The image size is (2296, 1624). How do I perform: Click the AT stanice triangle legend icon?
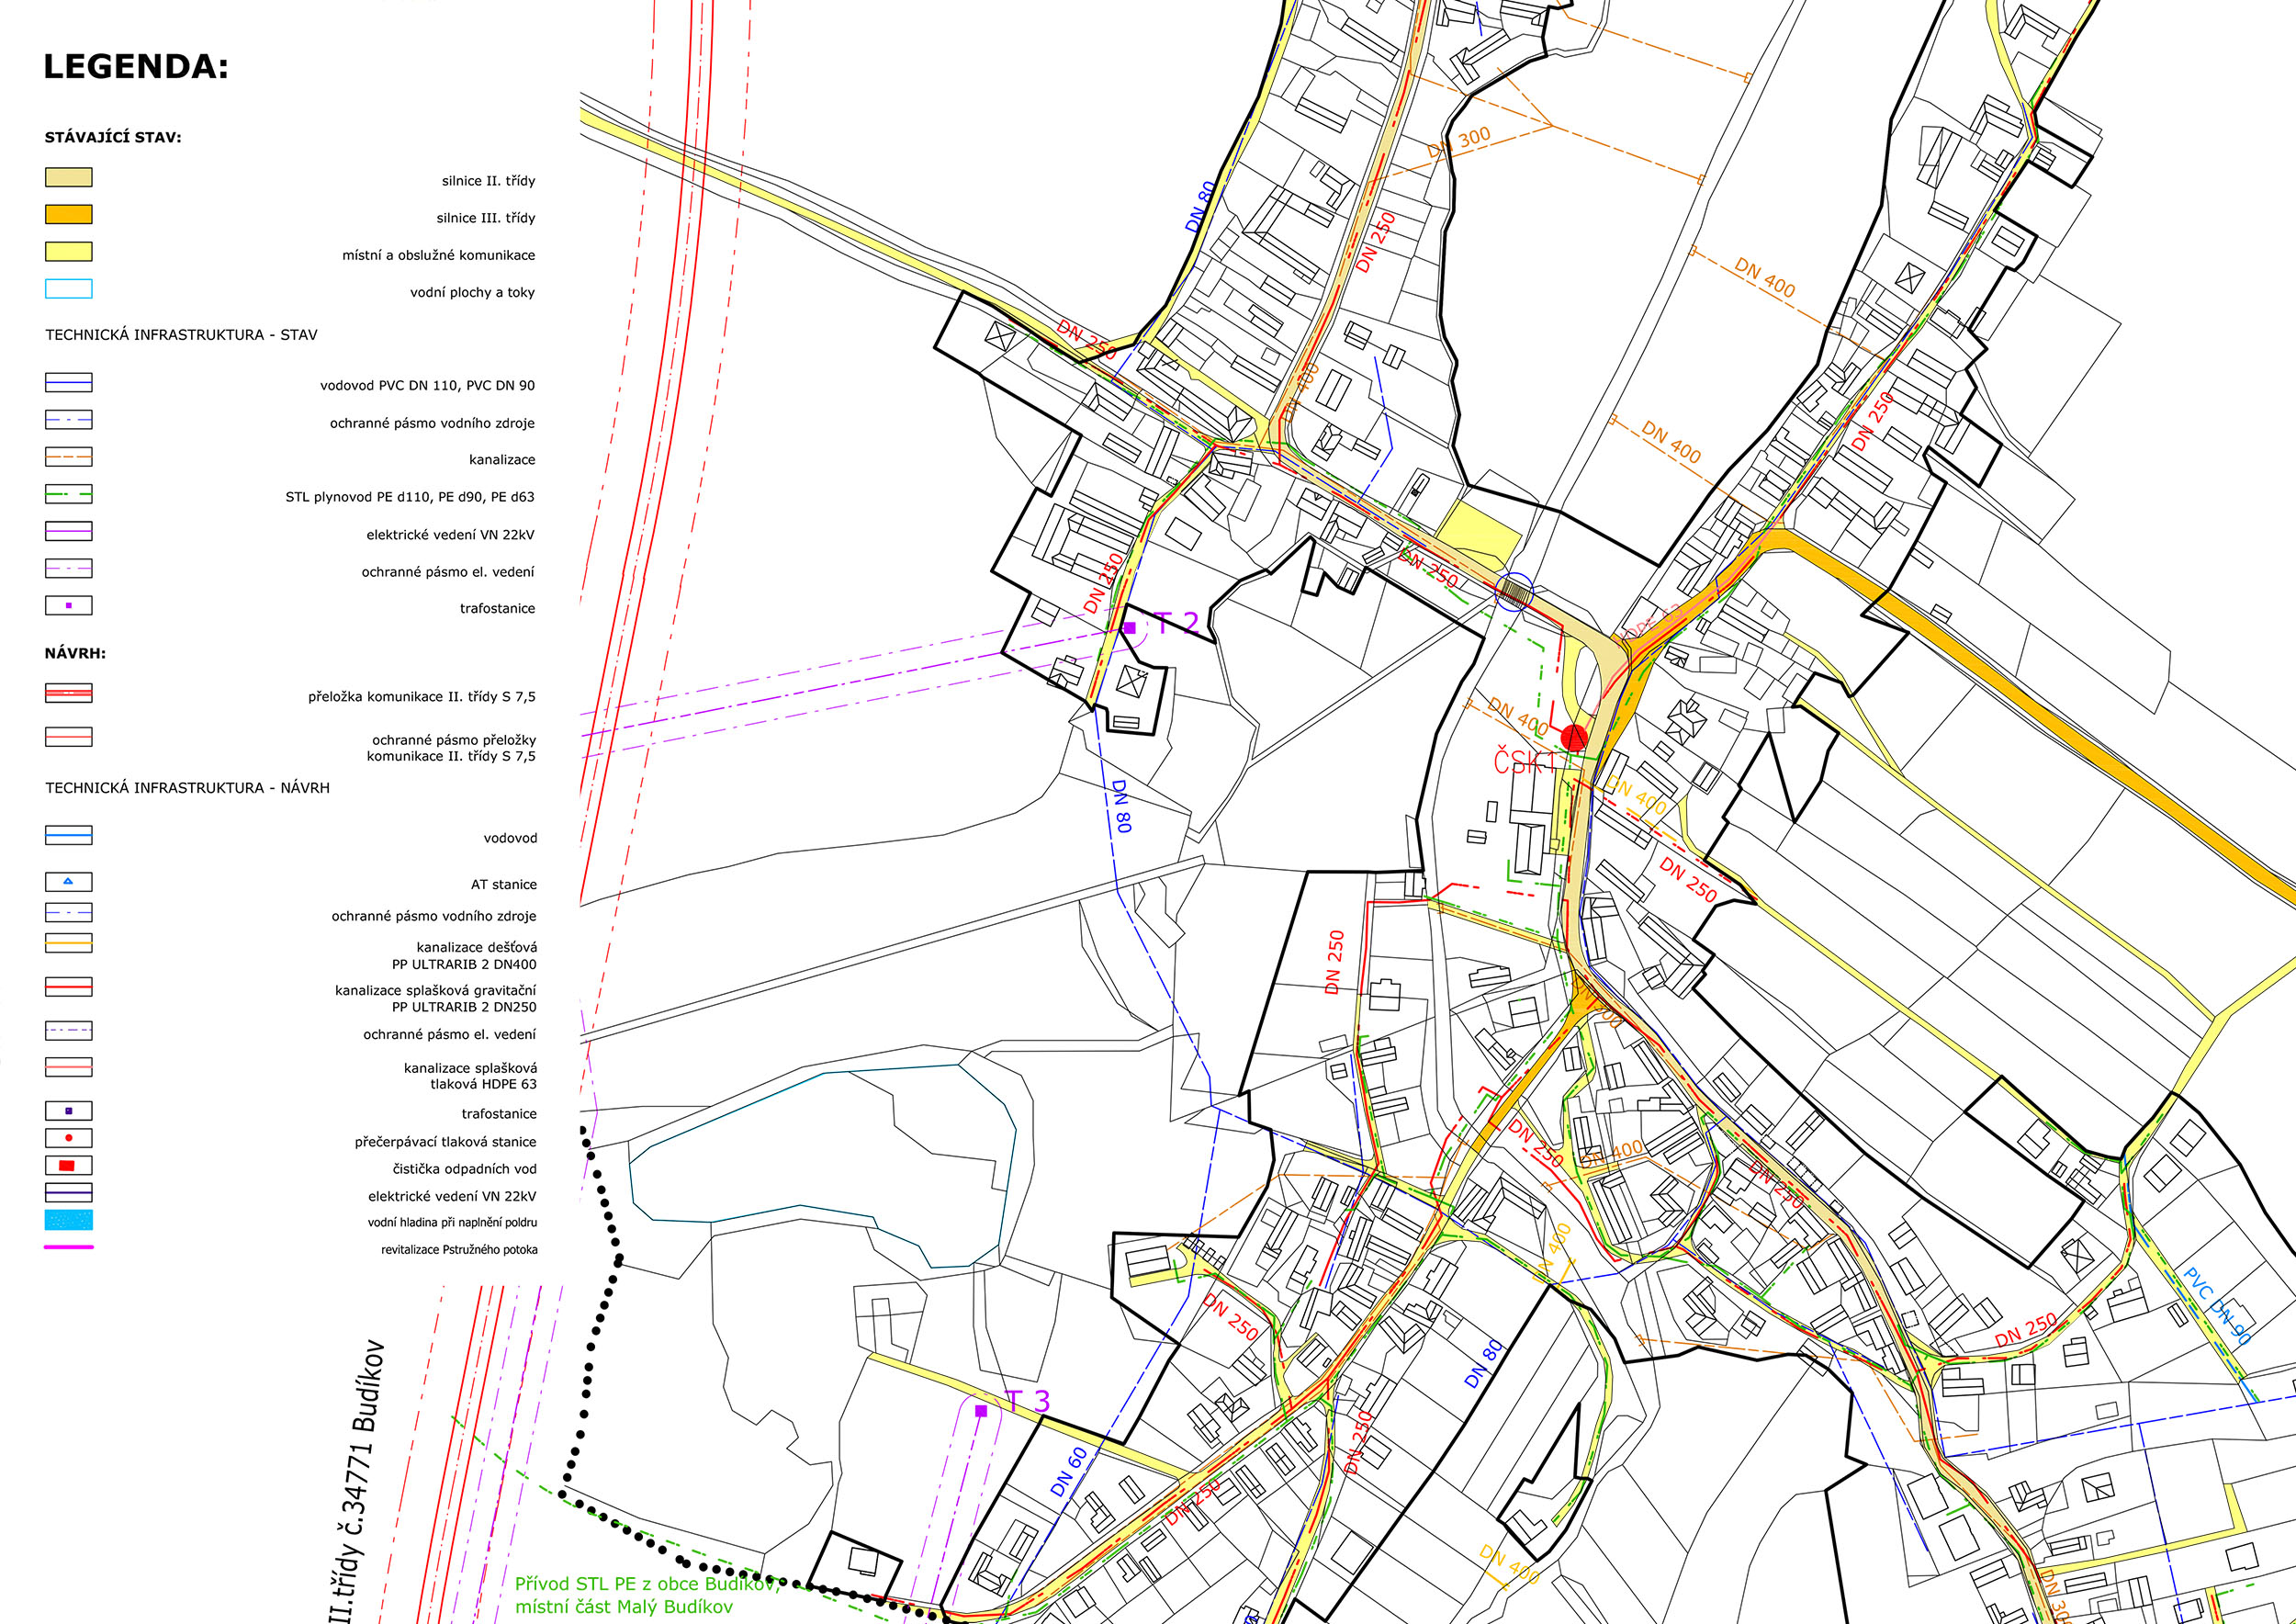pos(68,882)
